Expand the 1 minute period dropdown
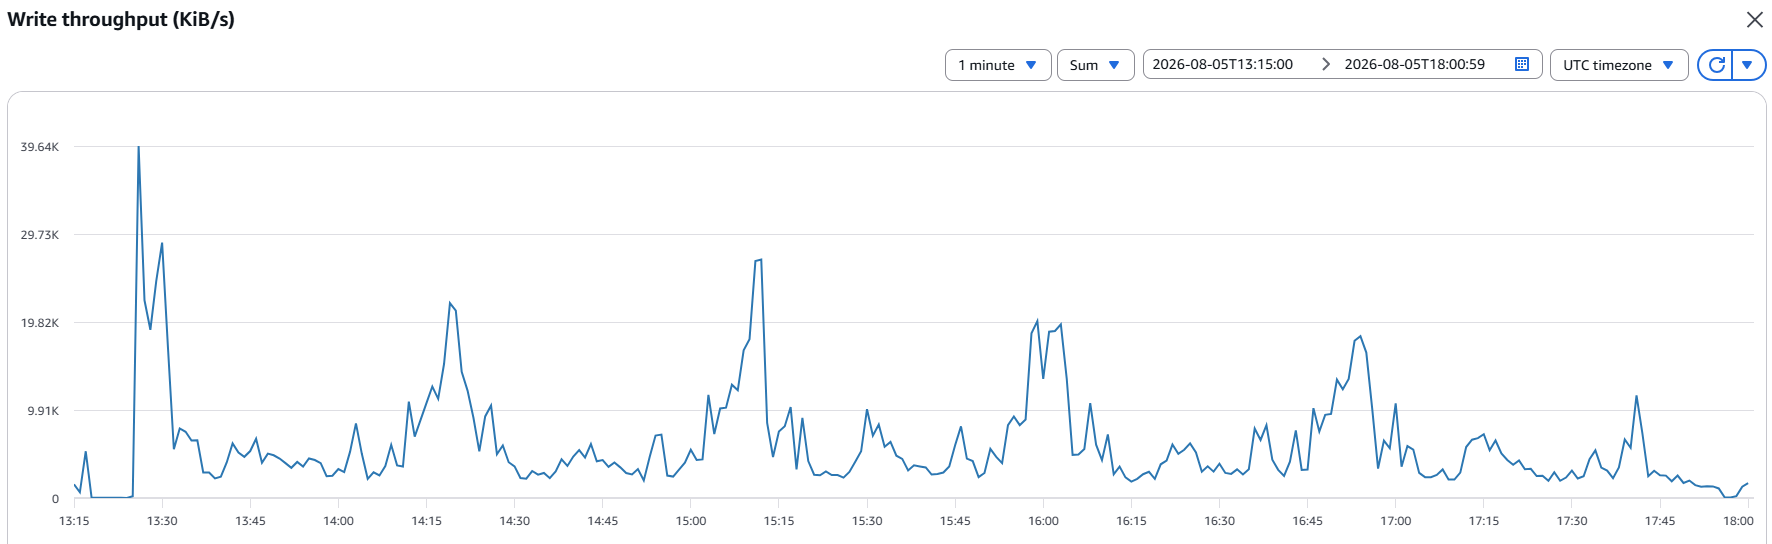The image size is (1772, 544). coord(998,65)
